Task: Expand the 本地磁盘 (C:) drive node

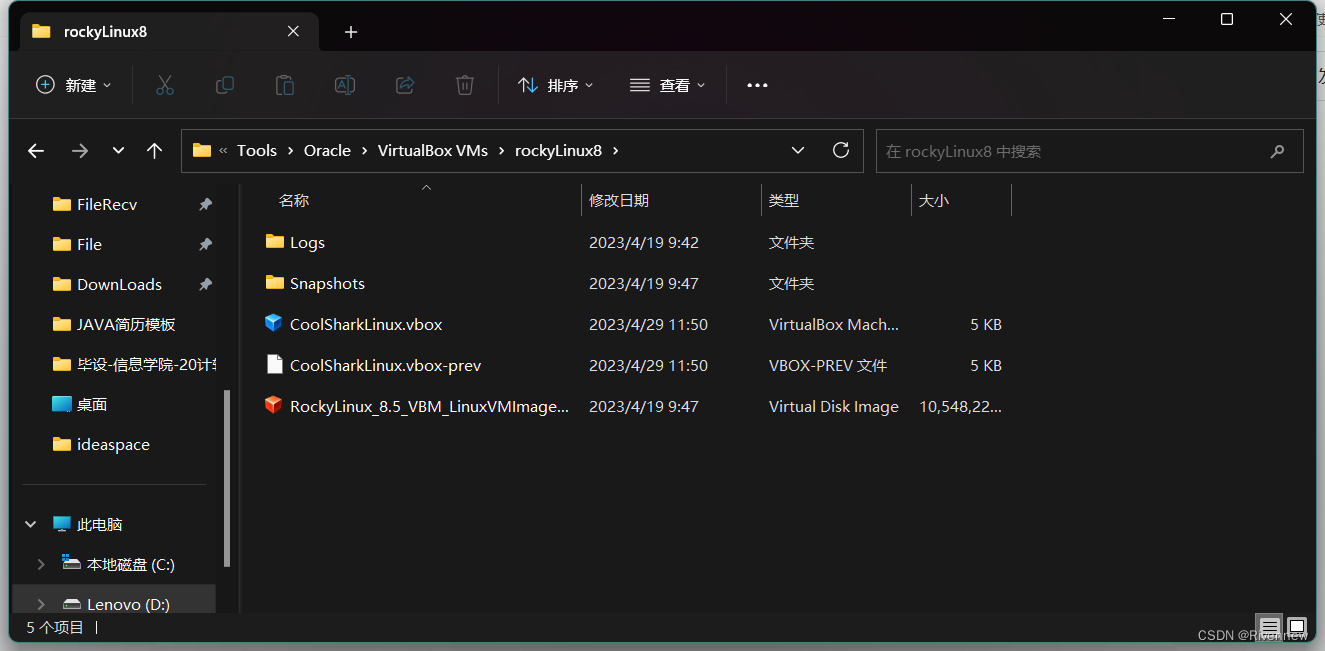Action: coord(41,564)
